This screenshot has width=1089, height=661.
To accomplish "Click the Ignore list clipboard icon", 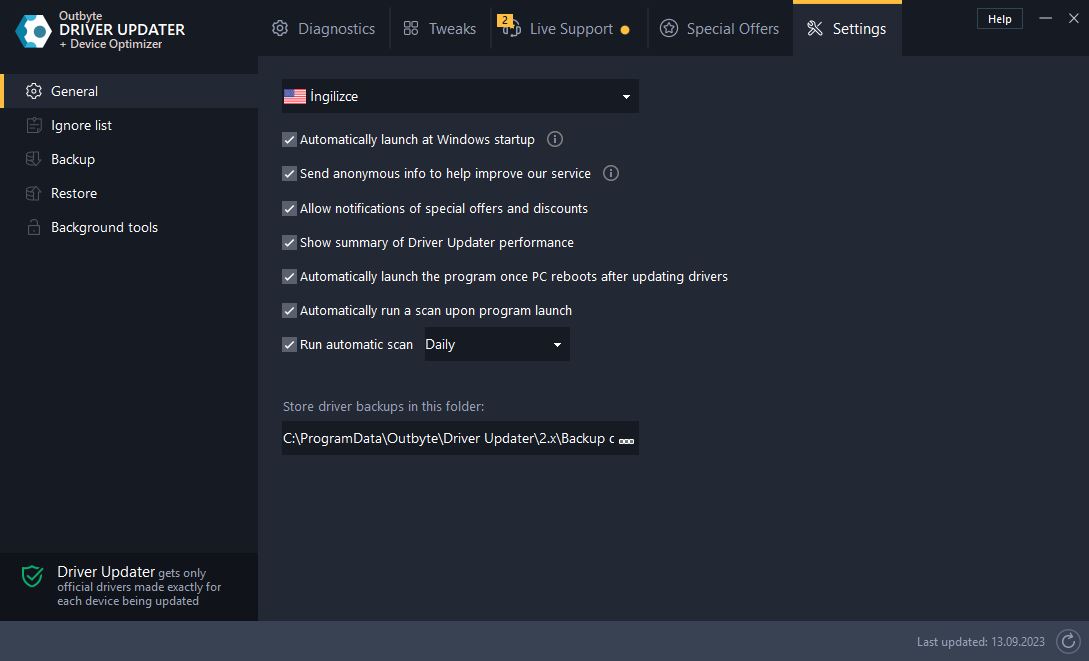I will pyautogui.click(x=33, y=125).
